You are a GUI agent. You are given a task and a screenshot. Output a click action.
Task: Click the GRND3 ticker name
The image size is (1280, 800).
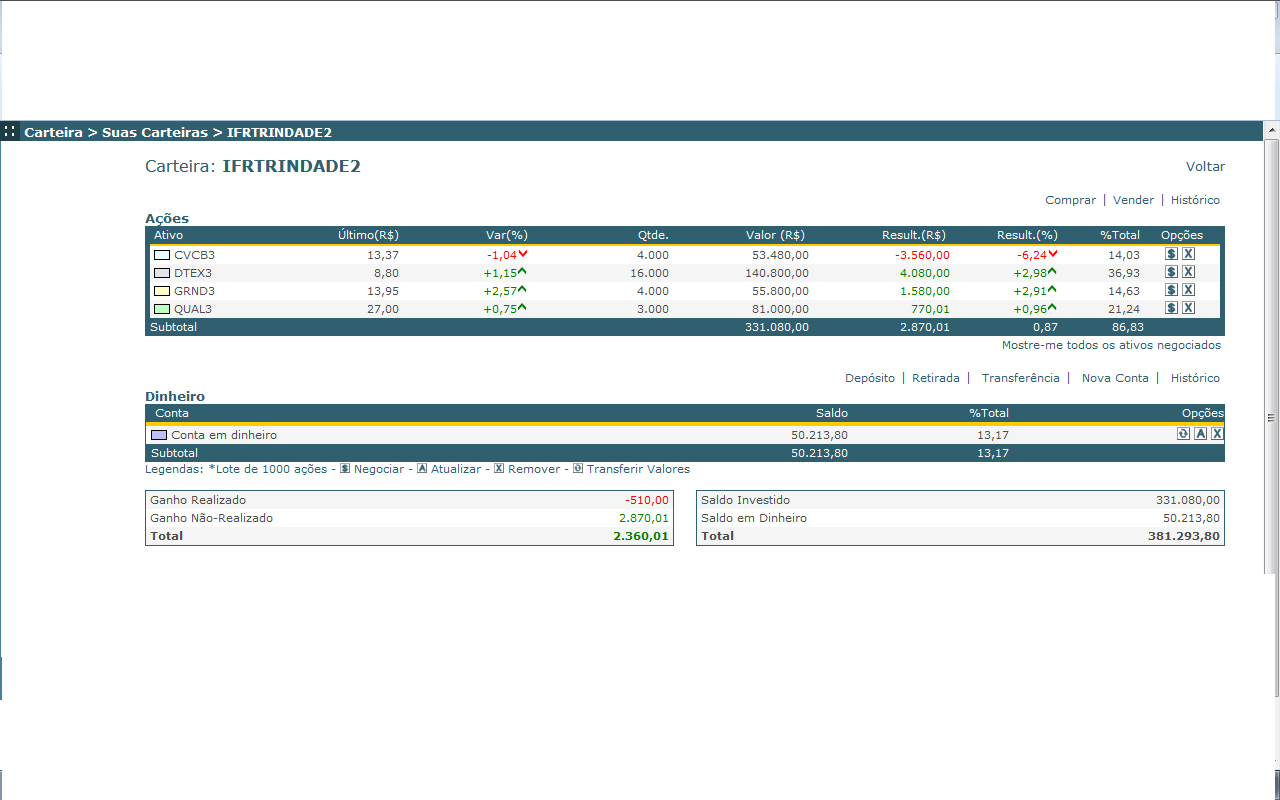pos(194,291)
